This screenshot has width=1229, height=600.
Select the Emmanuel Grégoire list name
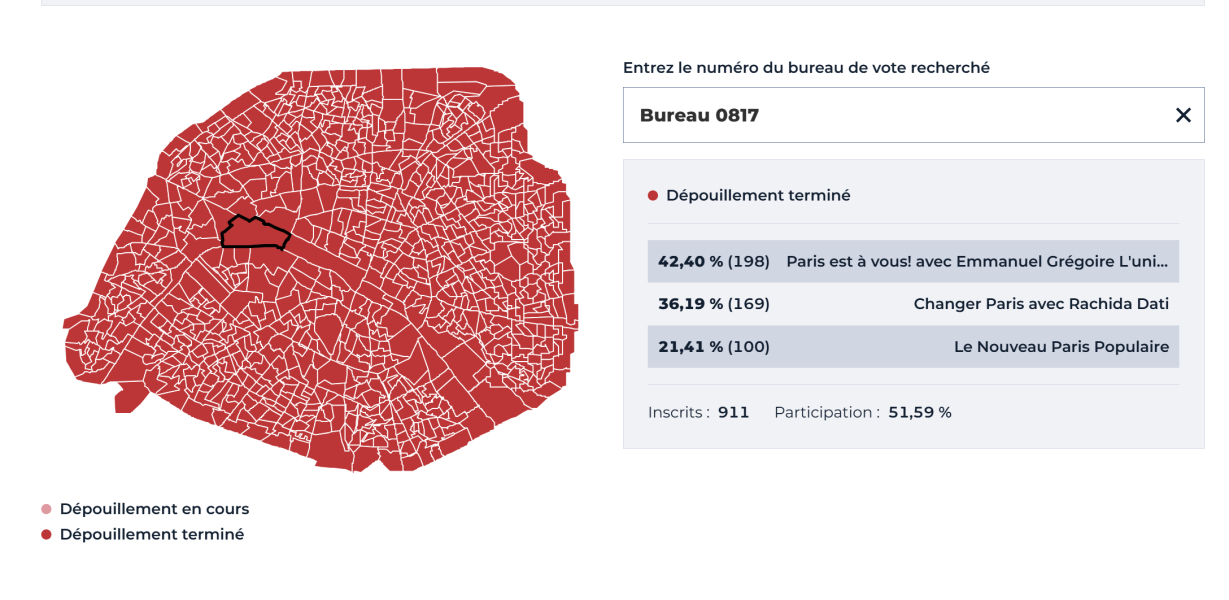tap(977, 262)
